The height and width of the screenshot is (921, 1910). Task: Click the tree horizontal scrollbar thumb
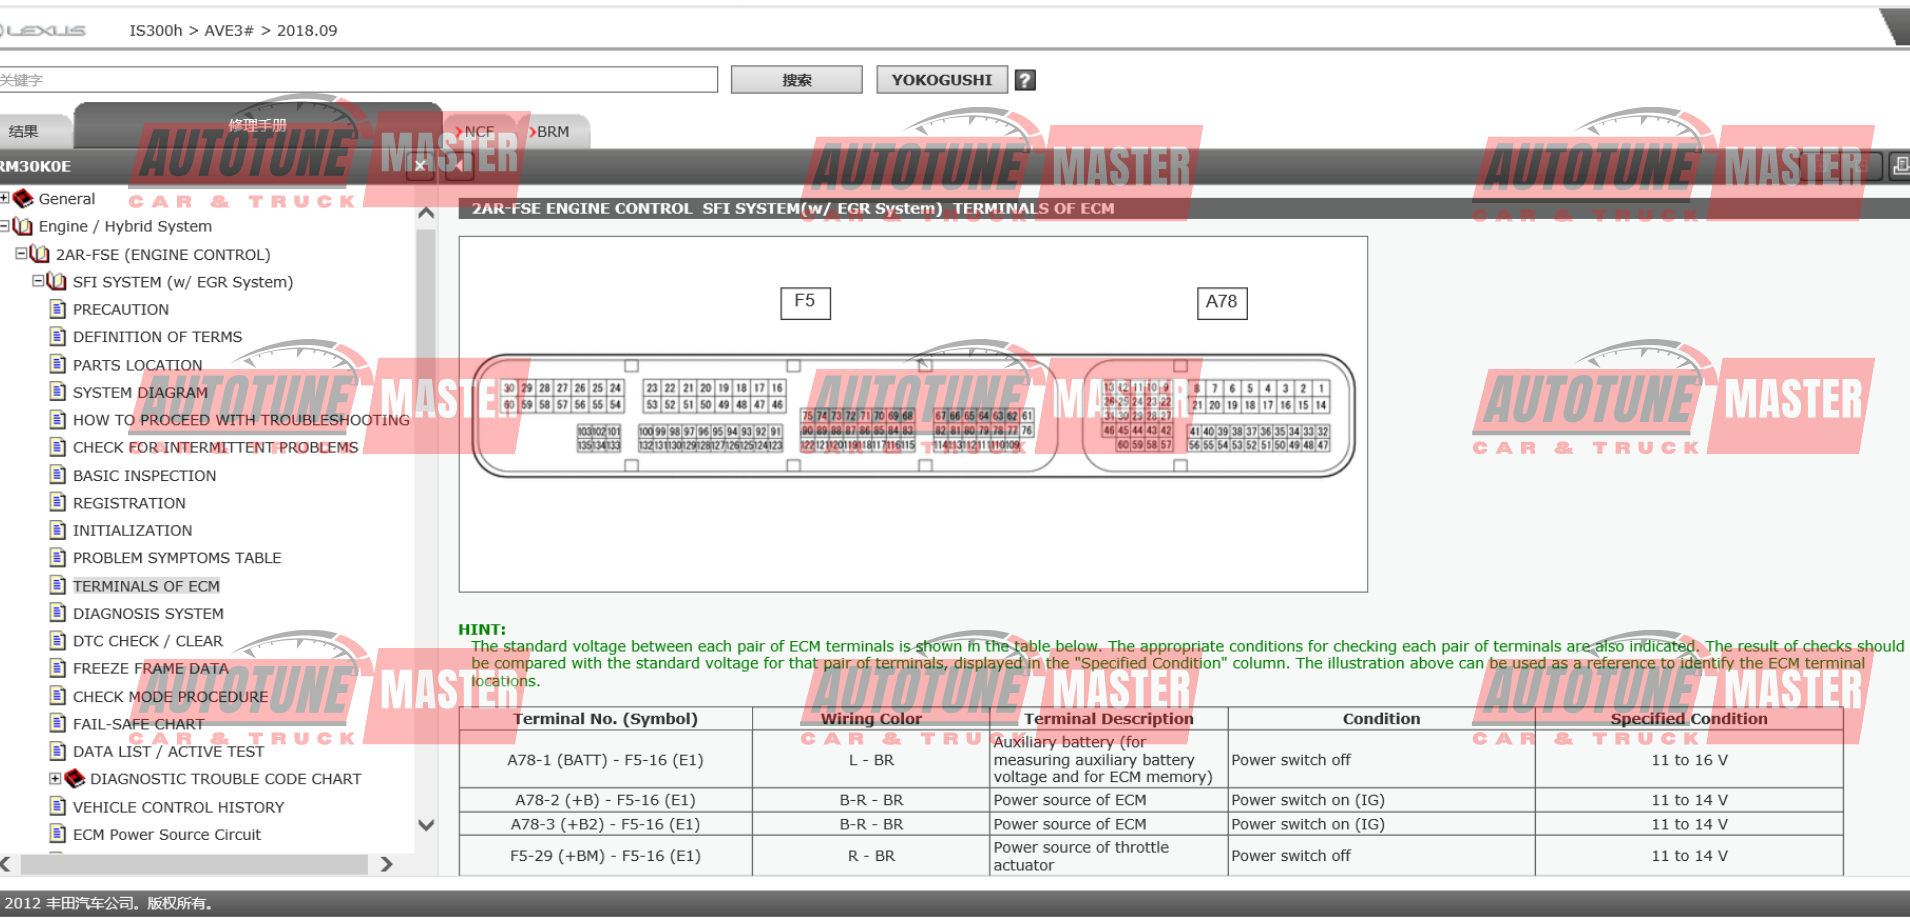(x=194, y=864)
